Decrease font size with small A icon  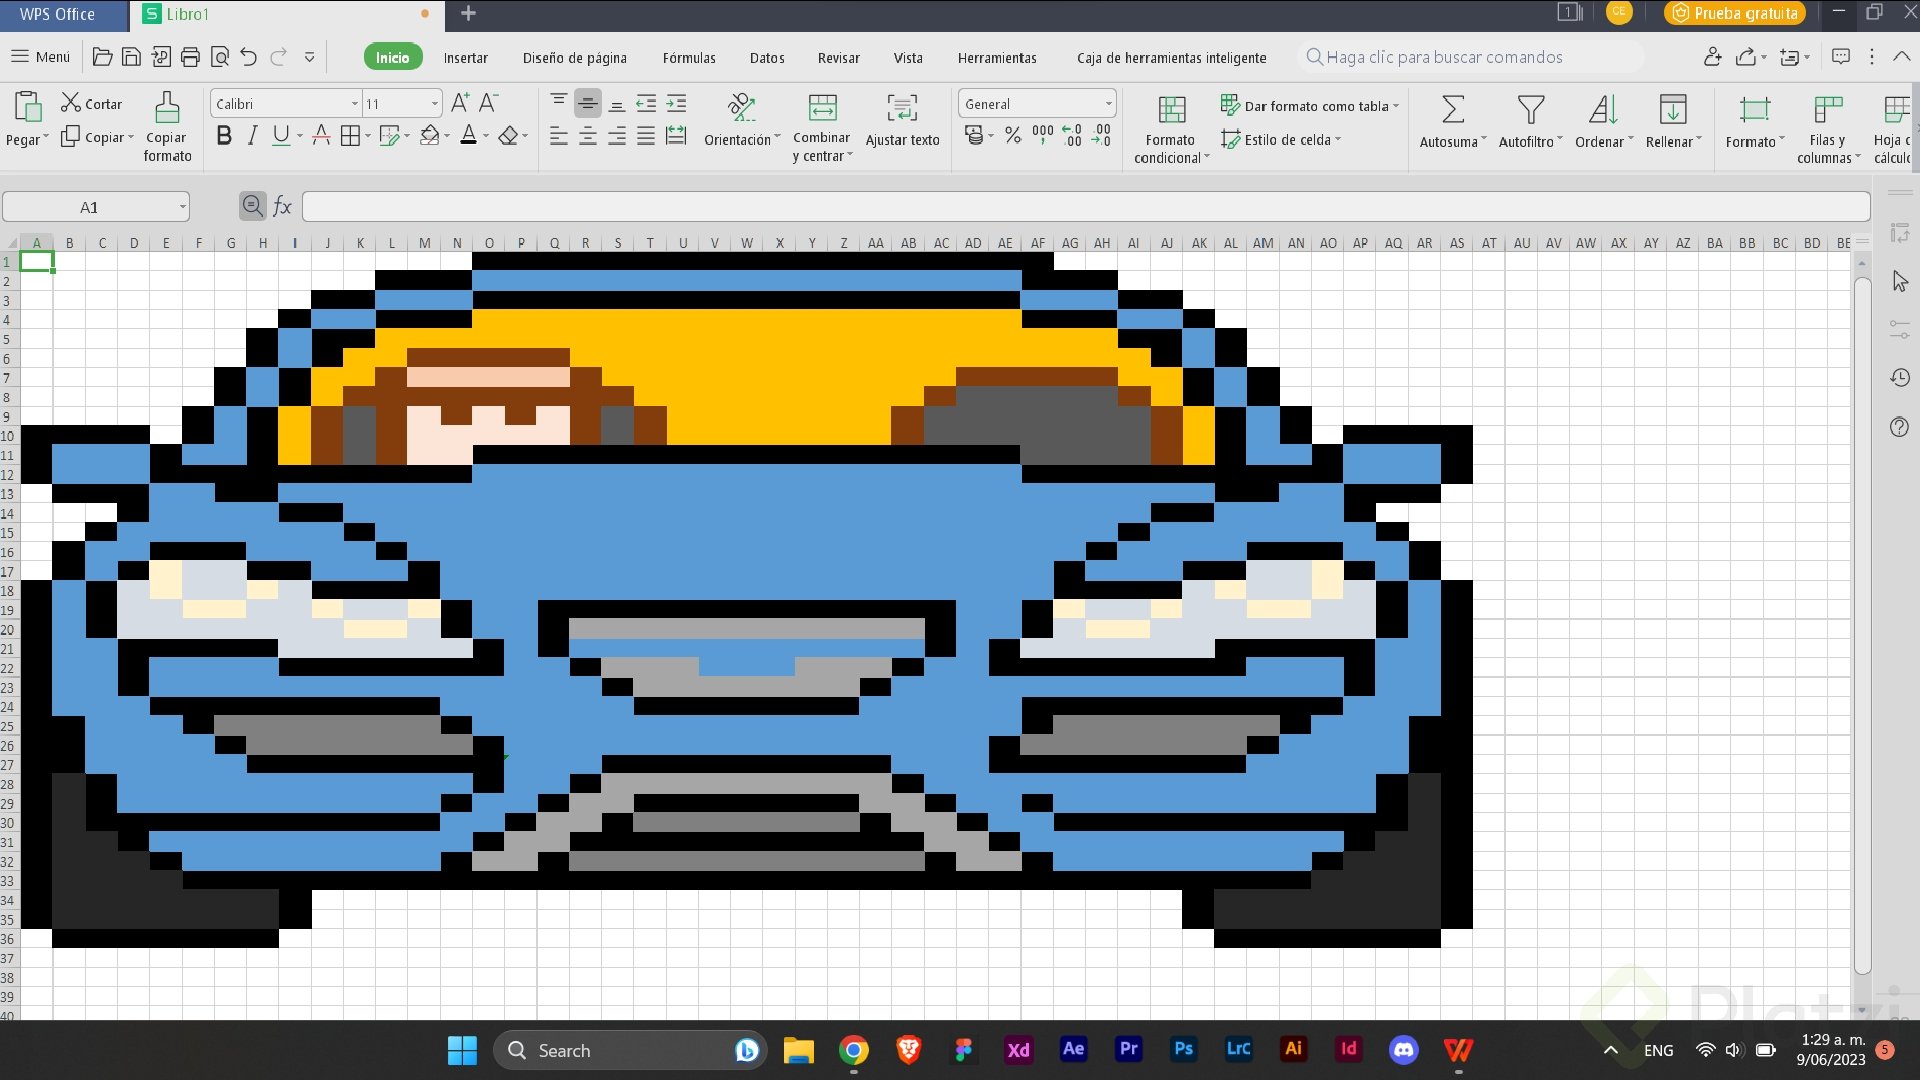point(488,102)
